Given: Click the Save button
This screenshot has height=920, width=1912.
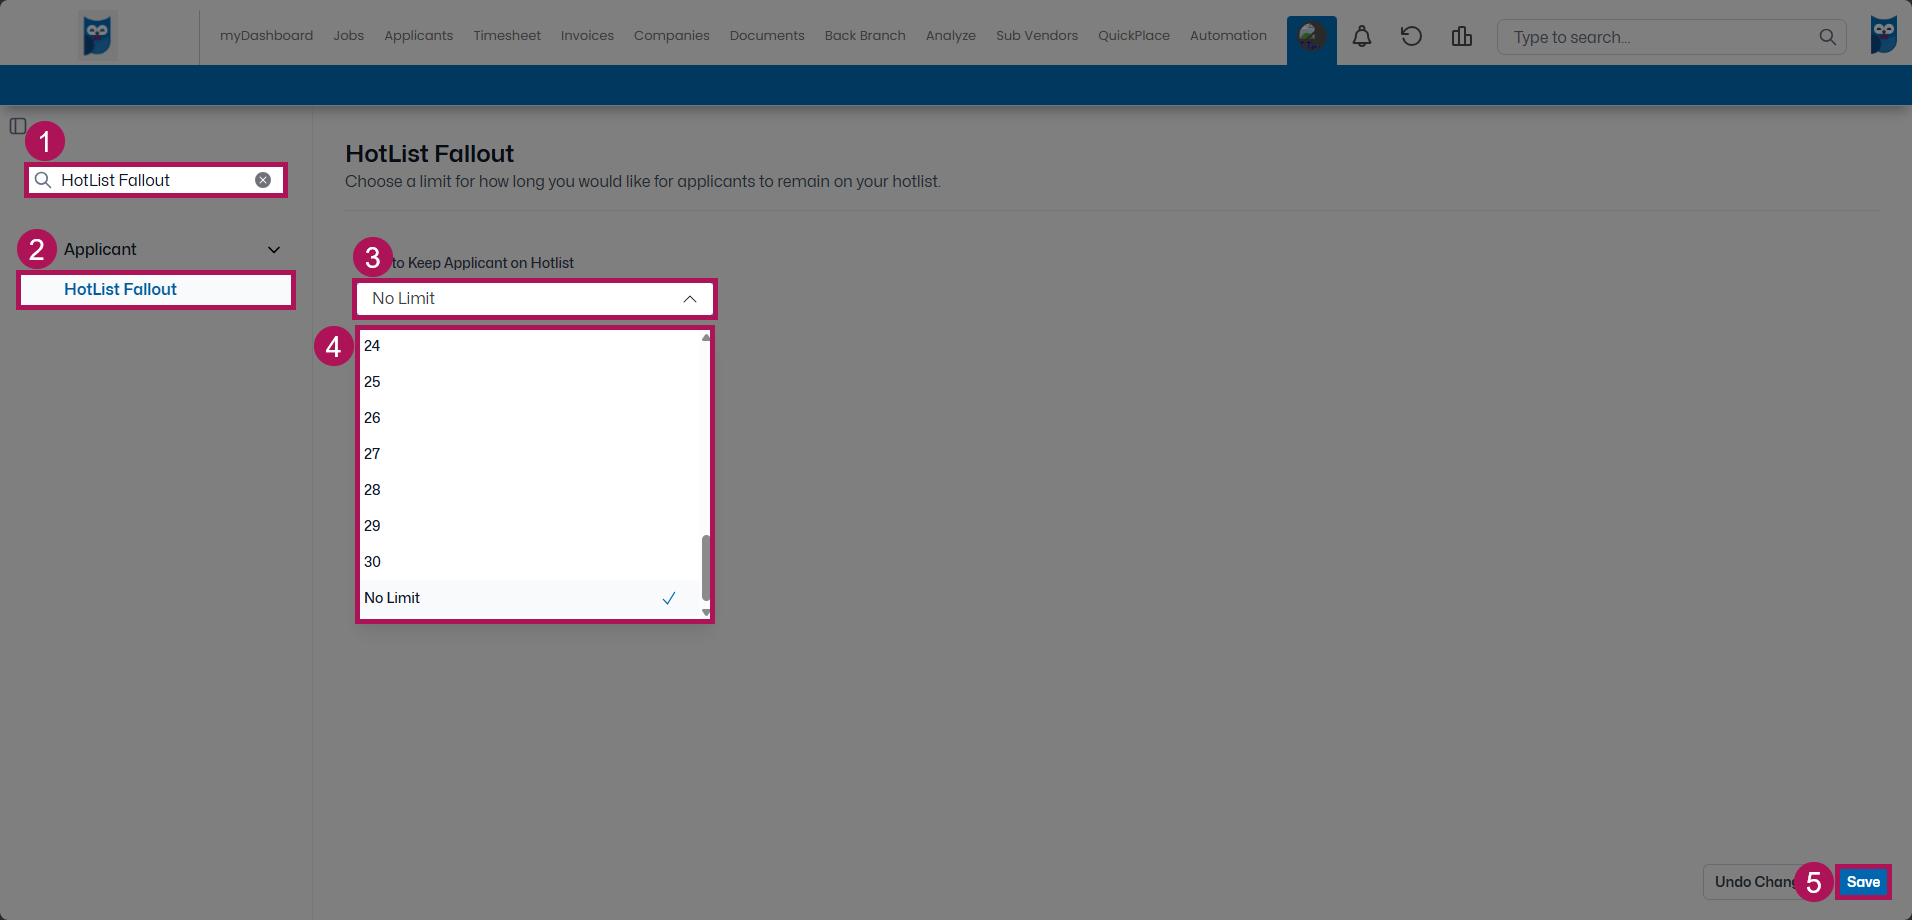Looking at the screenshot, I should pyautogui.click(x=1863, y=882).
